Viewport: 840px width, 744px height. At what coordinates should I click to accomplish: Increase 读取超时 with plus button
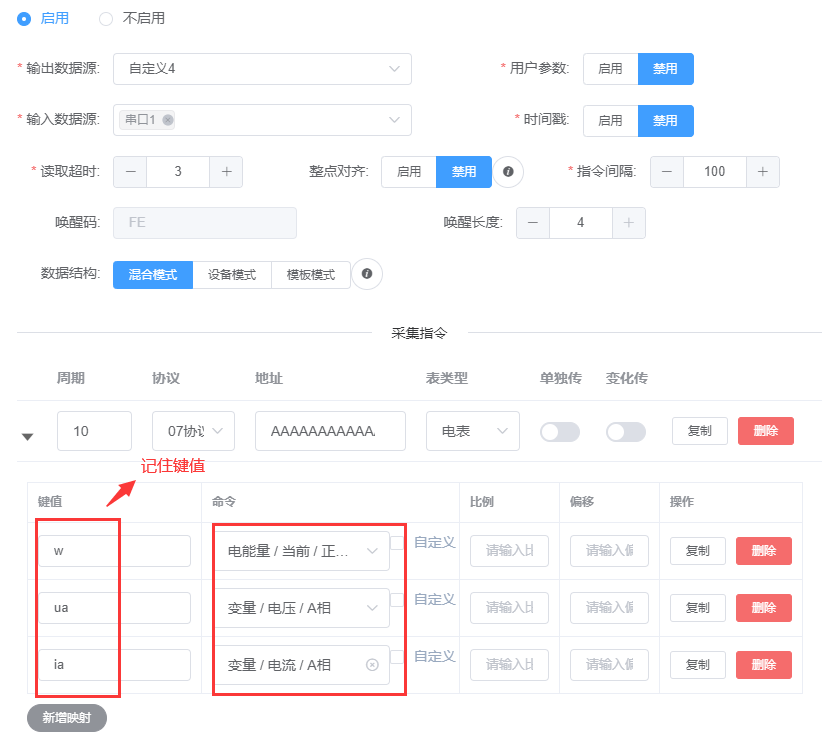(x=226, y=172)
